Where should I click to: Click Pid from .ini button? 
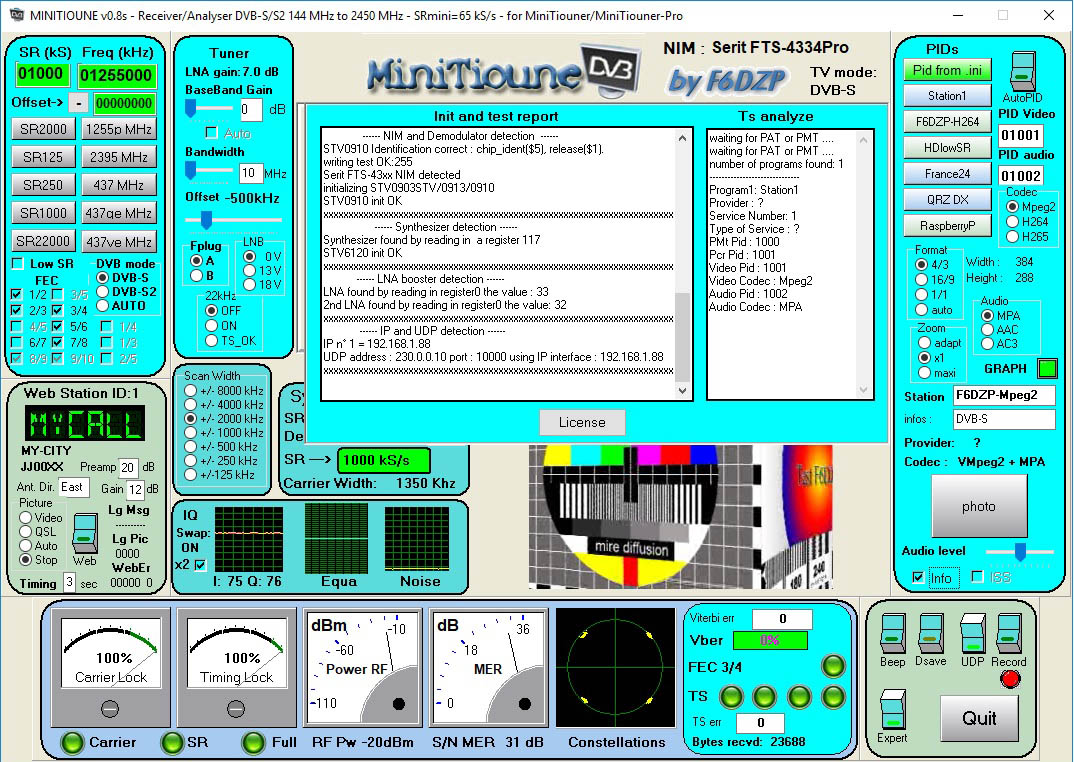click(x=947, y=70)
